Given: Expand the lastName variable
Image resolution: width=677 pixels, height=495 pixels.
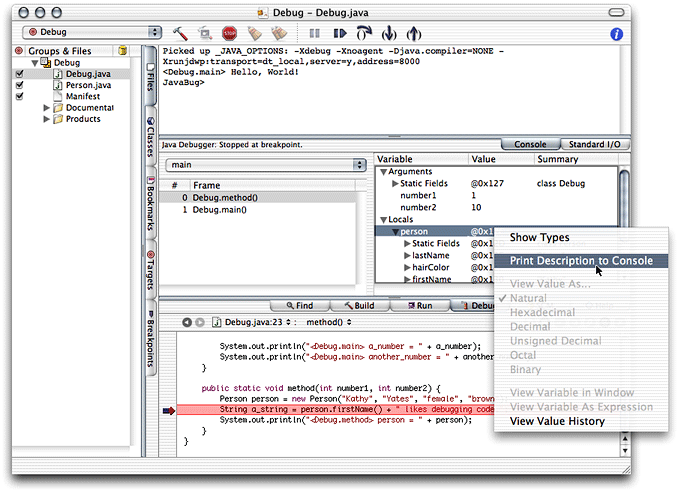Looking at the screenshot, I should pyautogui.click(x=407, y=256).
